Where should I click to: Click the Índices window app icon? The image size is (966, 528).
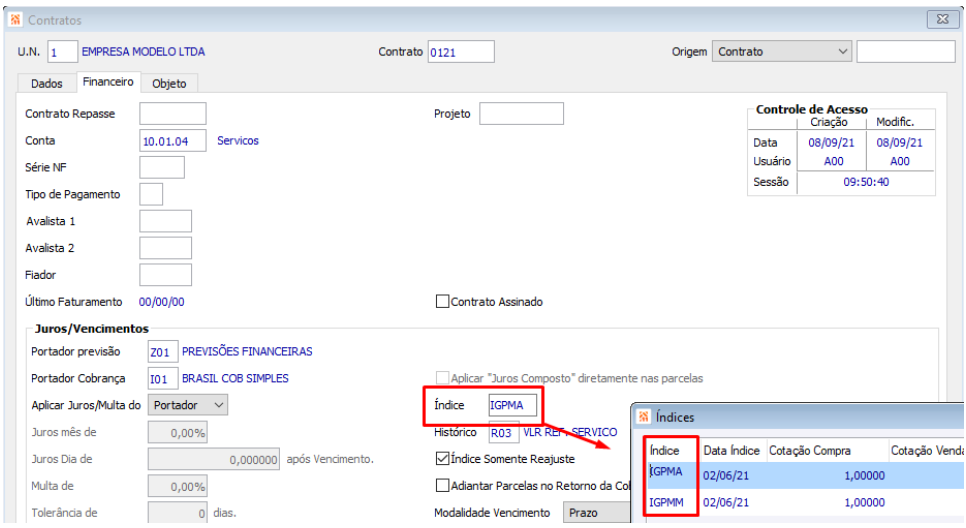(643, 417)
